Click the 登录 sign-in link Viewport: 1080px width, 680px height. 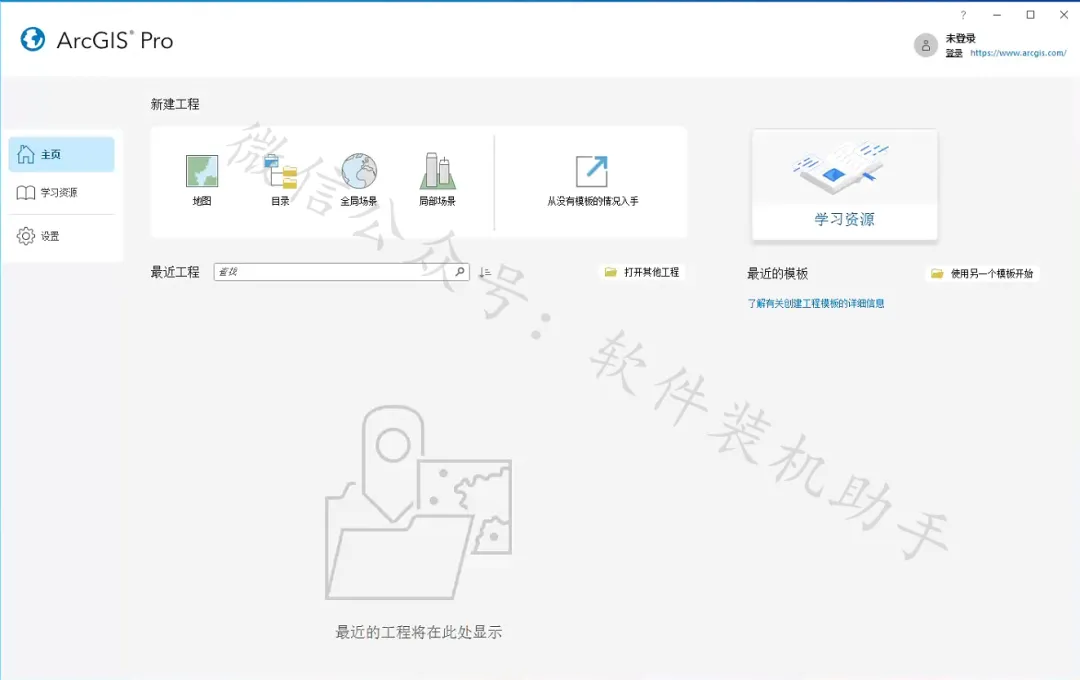[x=954, y=53]
